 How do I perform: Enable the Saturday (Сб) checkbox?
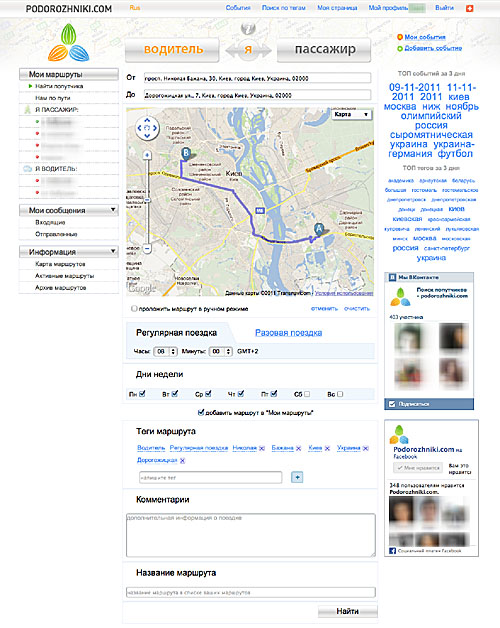(x=307, y=394)
